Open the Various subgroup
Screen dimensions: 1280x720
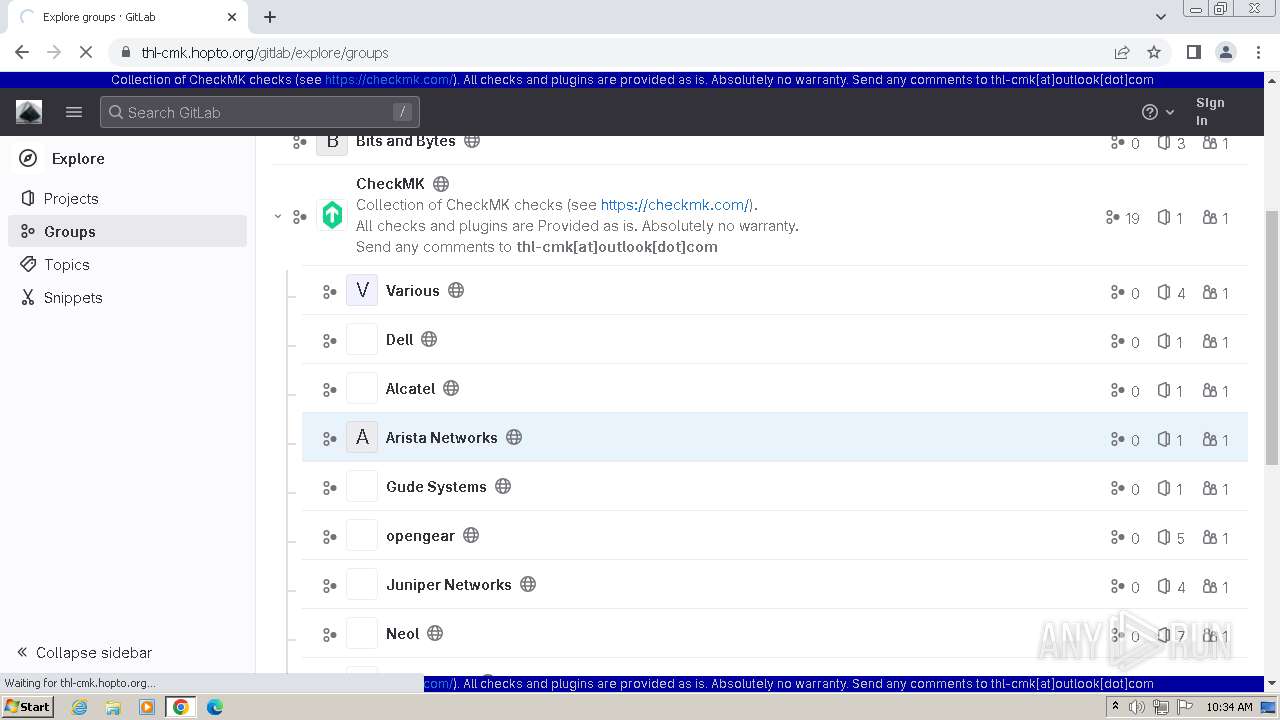tap(412, 290)
